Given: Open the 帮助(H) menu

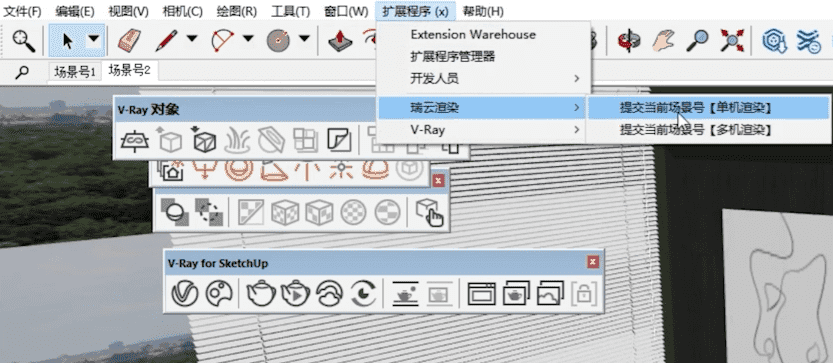Looking at the screenshot, I should 483,11.
